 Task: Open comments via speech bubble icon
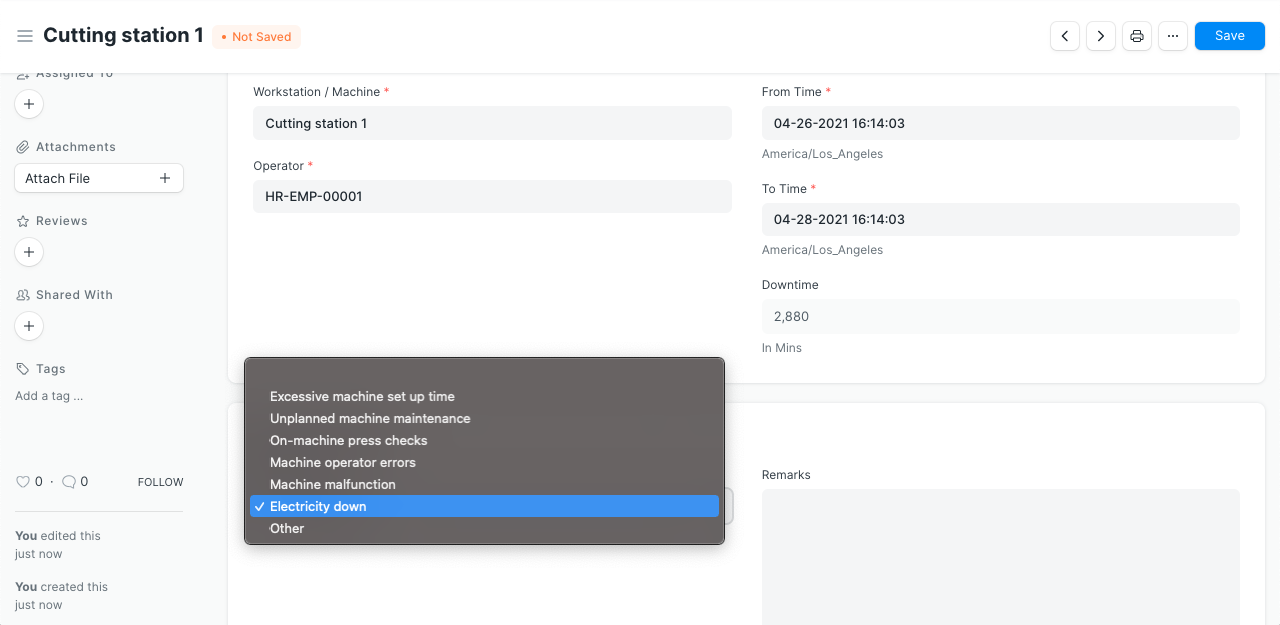[69, 482]
